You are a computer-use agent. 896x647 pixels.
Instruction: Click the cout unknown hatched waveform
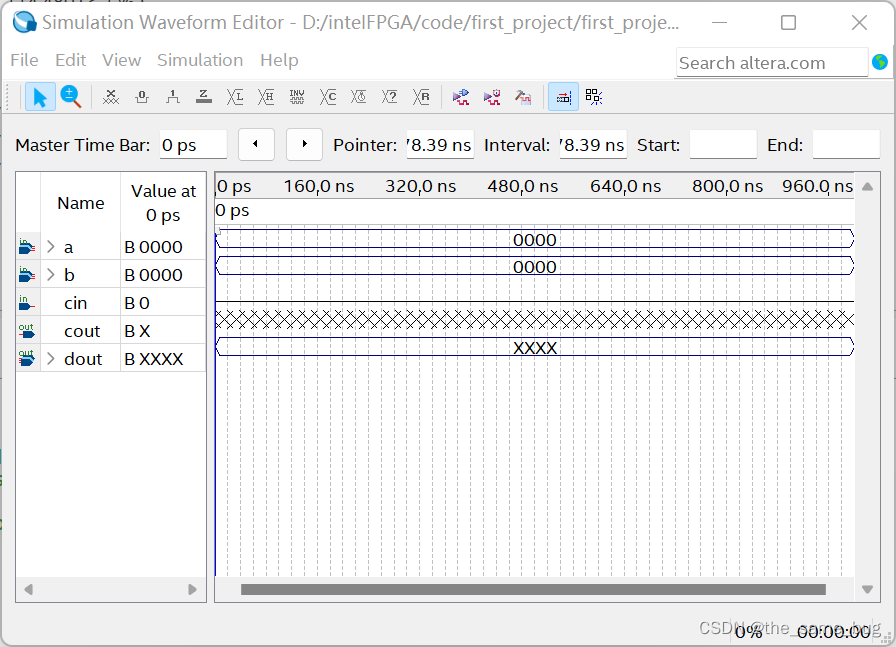click(535, 319)
